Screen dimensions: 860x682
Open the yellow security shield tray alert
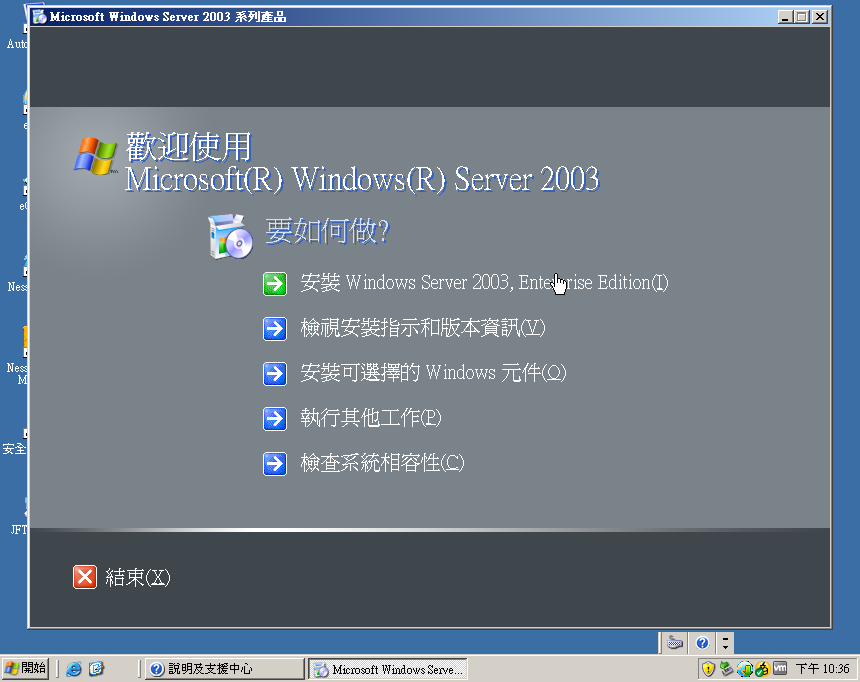(708, 669)
